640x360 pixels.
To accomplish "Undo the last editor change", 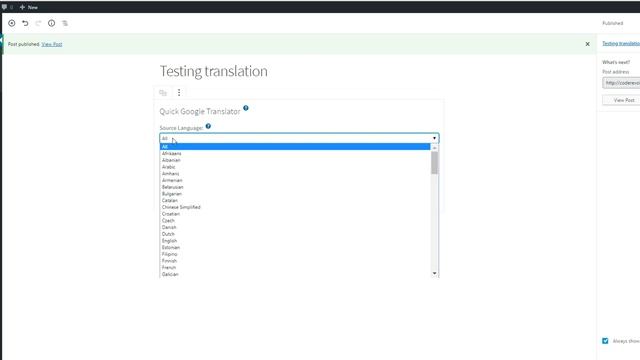I will tap(25, 23).
